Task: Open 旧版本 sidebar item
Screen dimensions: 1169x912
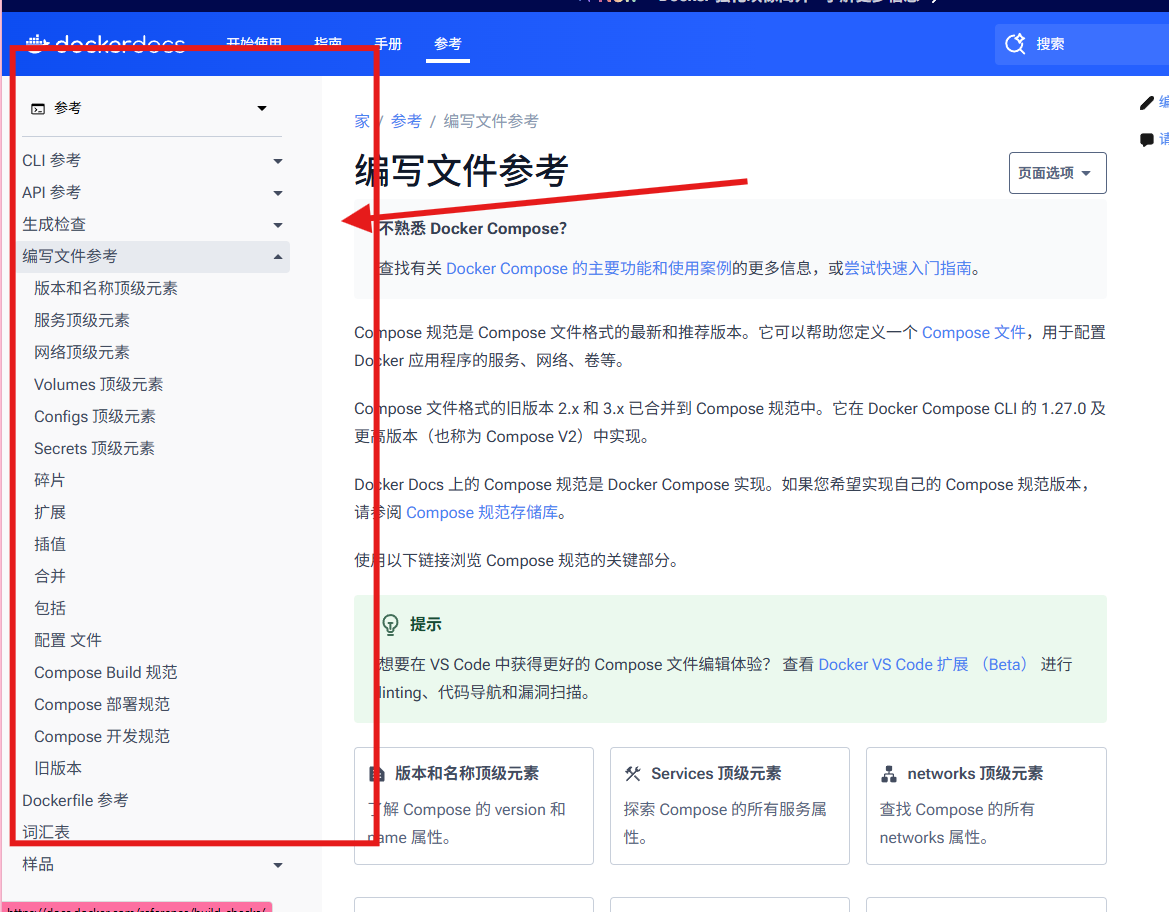Action: (x=58, y=769)
